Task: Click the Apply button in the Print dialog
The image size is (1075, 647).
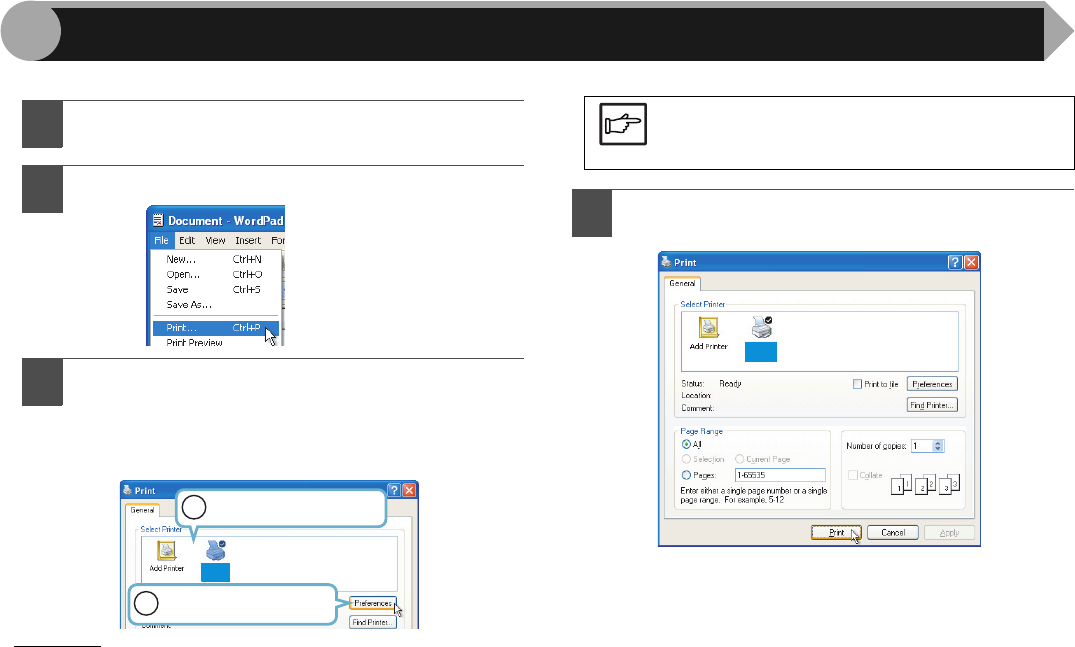Action: (x=949, y=533)
